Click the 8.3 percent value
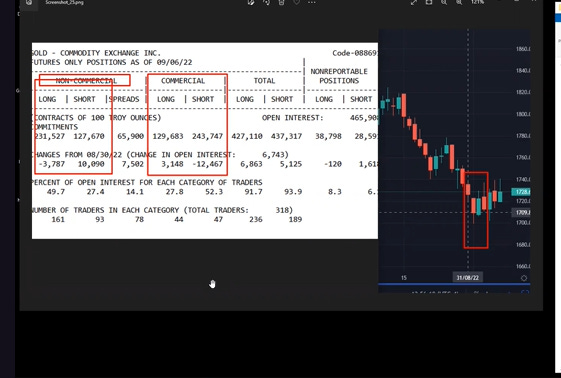 [x=335, y=192]
